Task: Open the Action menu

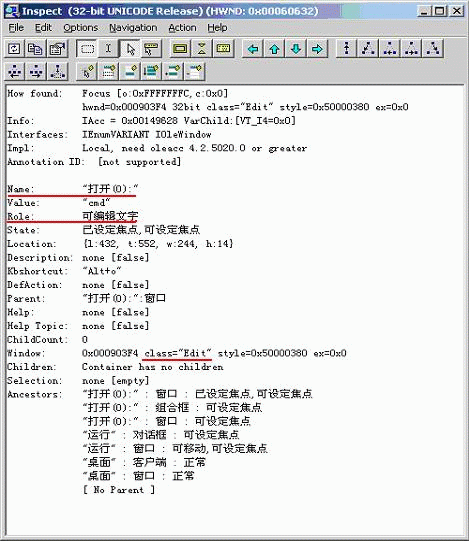Action: pyautogui.click(x=182, y=28)
